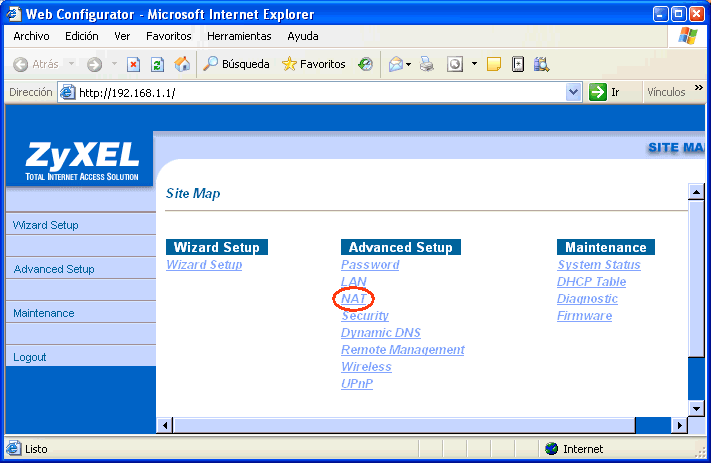711x463 pixels.
Task: Click the History icon in toolbar
Action: [365, 64]
